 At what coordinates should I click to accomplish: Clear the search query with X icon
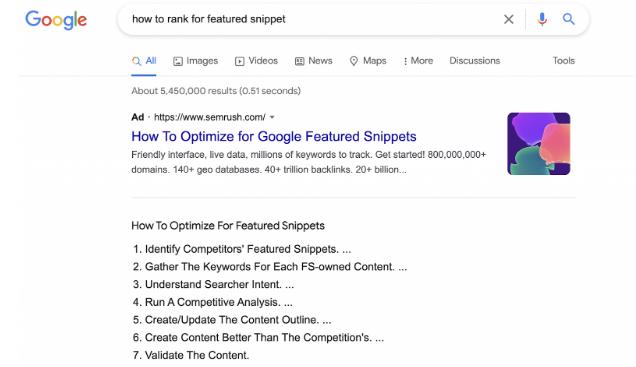(x=509, y=19)
